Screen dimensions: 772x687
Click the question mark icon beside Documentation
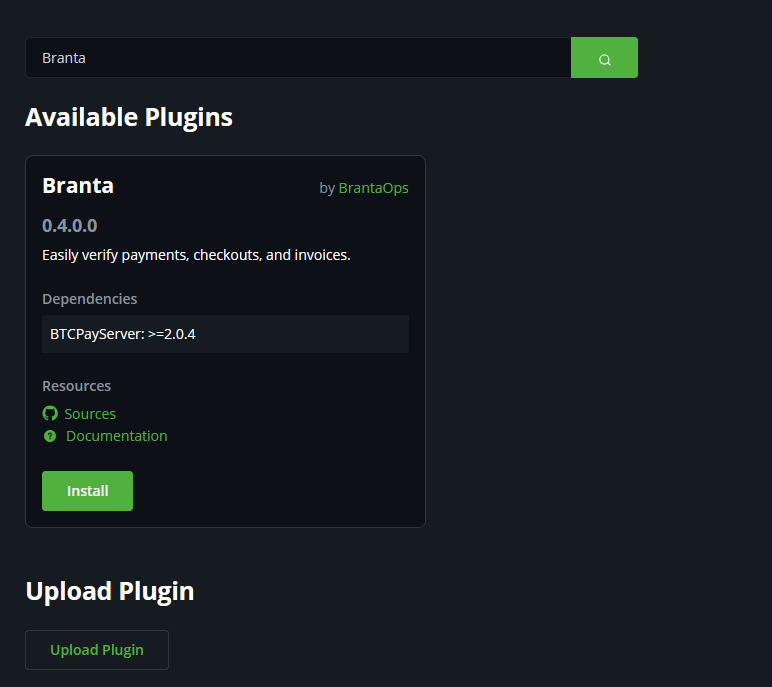point(50,436)
